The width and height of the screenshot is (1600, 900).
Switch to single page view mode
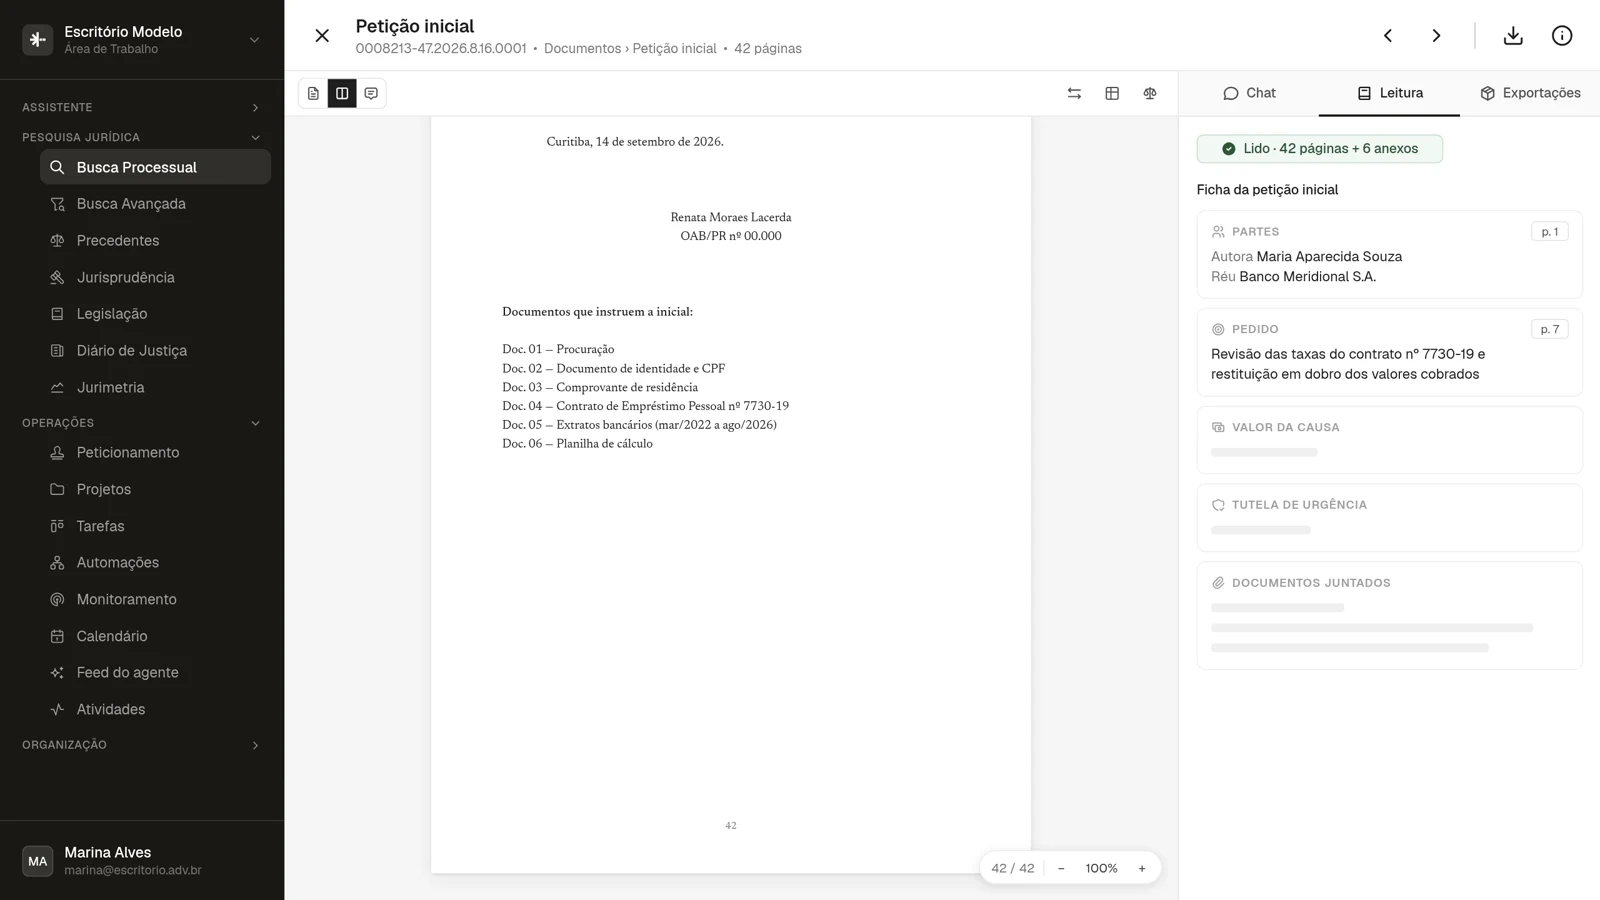pos(313,93)
